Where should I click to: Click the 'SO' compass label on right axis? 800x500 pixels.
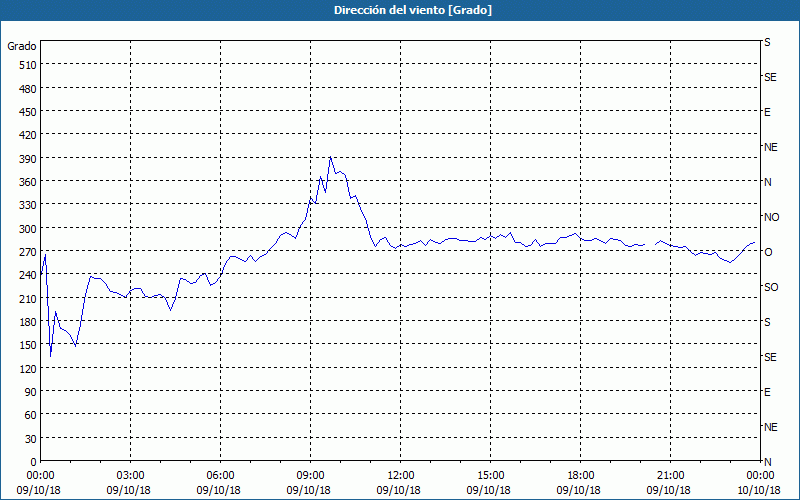pos(771,287)
